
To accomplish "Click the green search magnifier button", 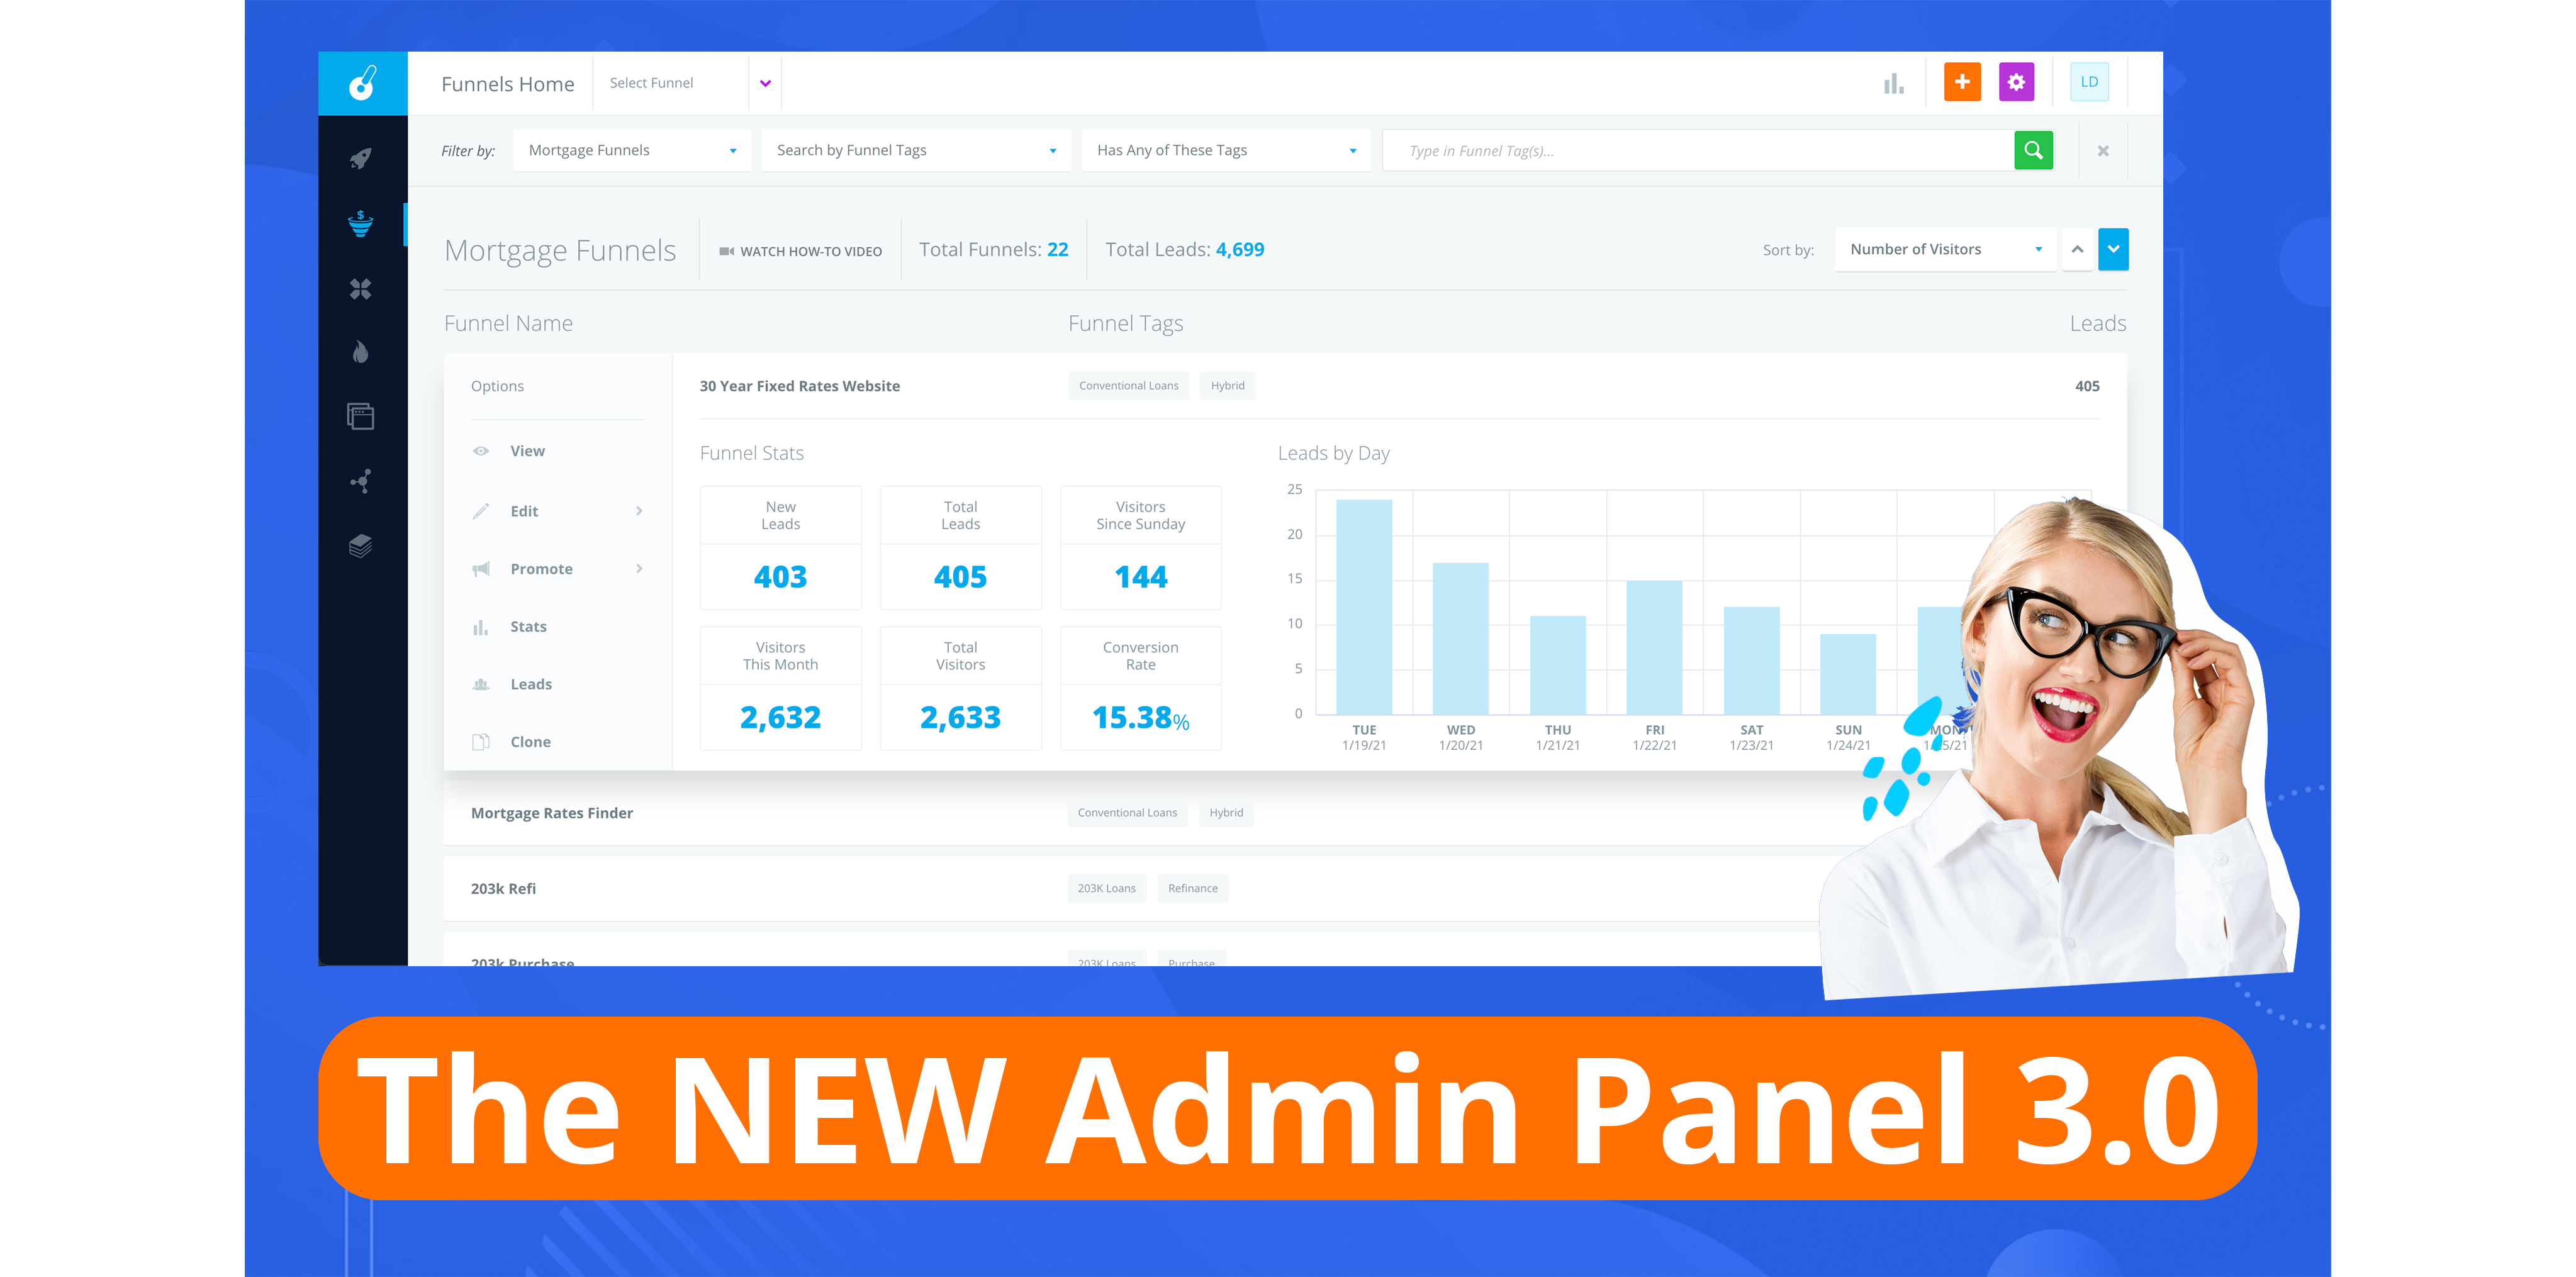I will pyautogui.click(x=2034, y=151).
